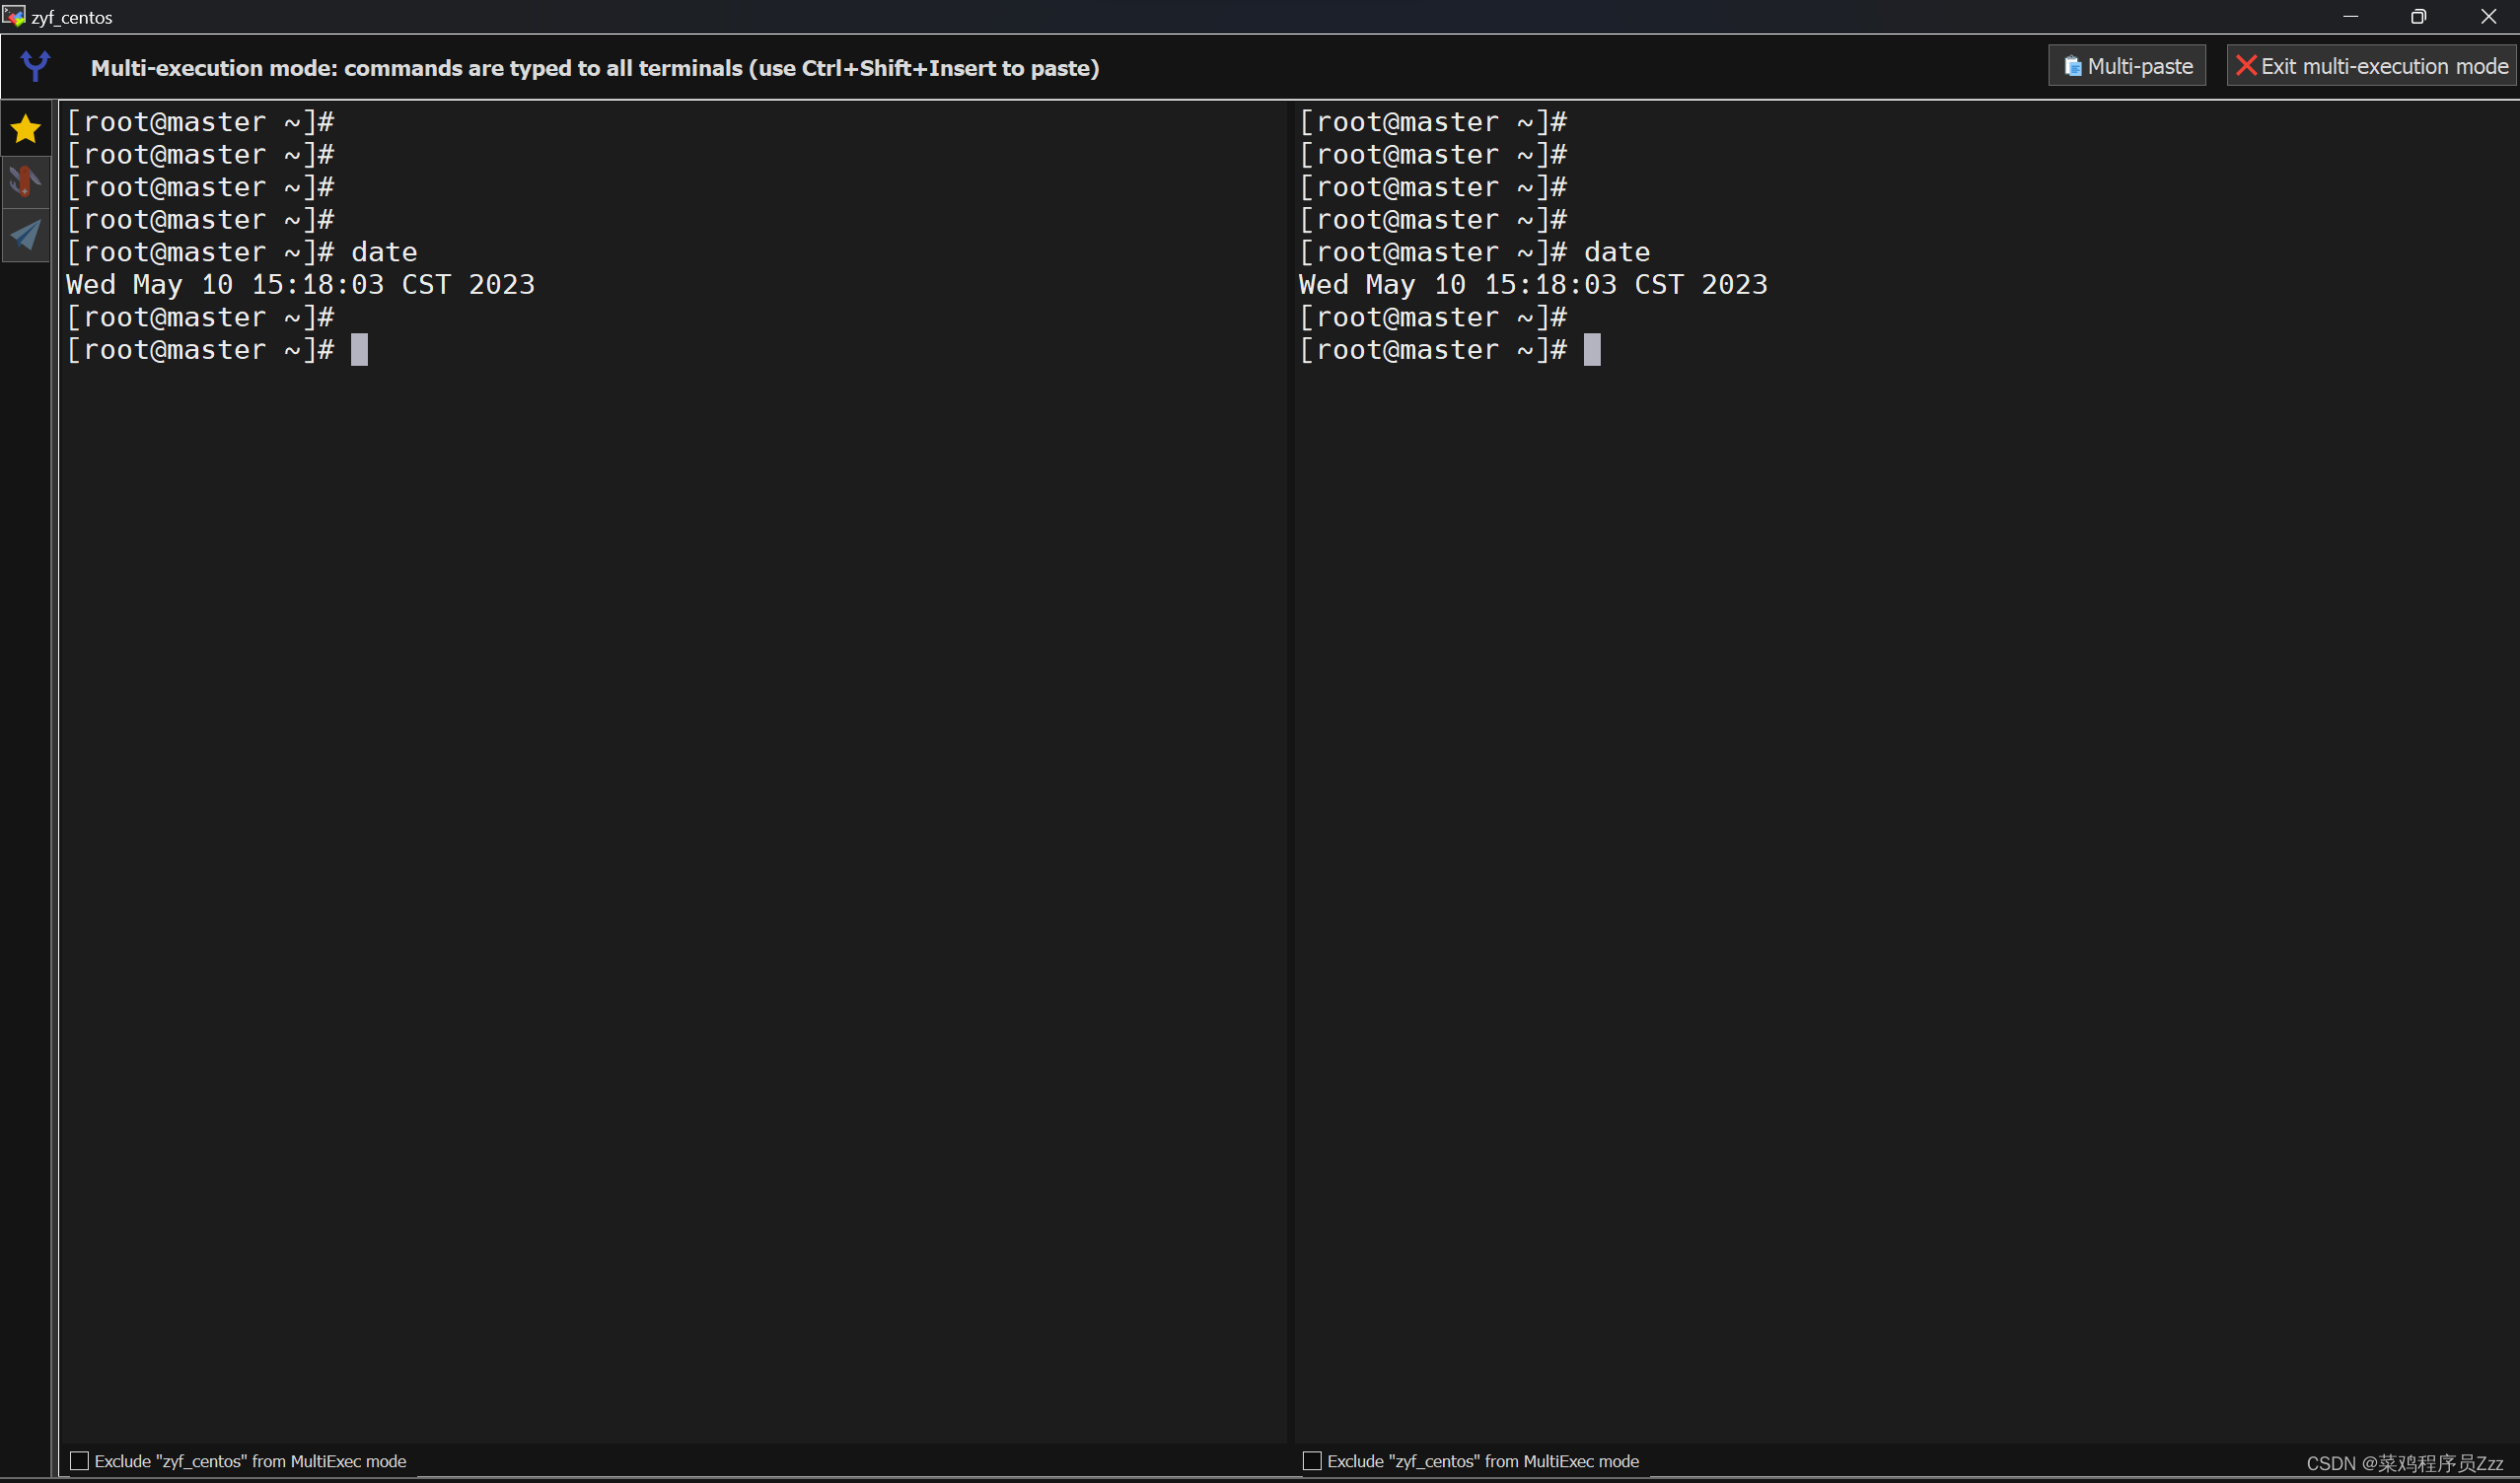Exclude left terminal from MultiExec mode
The width and height of the screenshot is (2520, 1483).
coord(80,1461)
